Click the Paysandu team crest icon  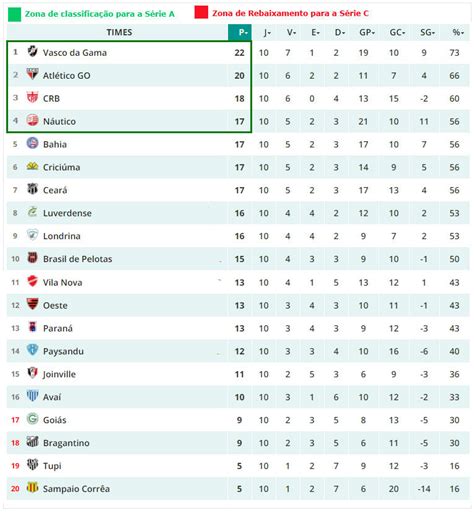point(32,350)
